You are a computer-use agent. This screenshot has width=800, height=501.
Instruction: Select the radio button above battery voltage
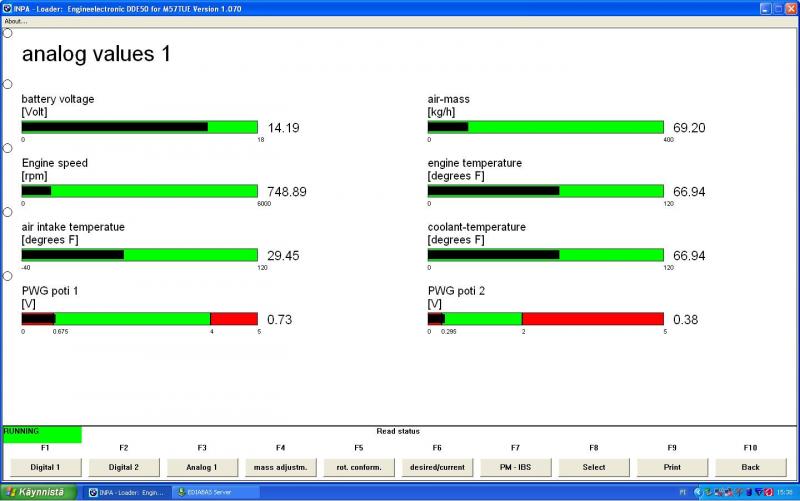pos(8,84)
